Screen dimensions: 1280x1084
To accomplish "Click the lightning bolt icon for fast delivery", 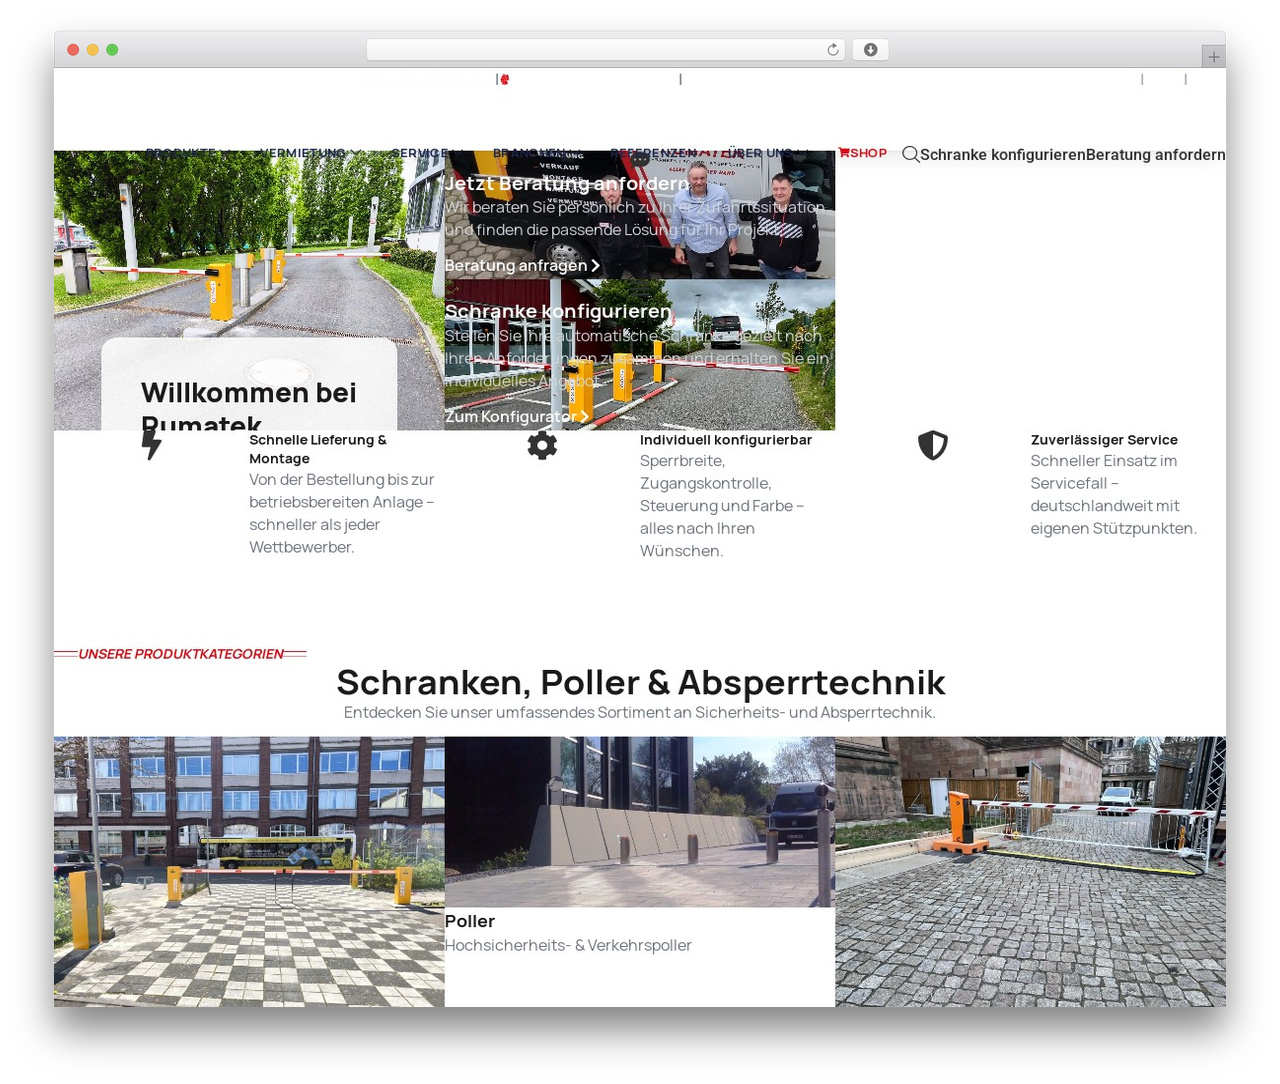I will 151,444.
